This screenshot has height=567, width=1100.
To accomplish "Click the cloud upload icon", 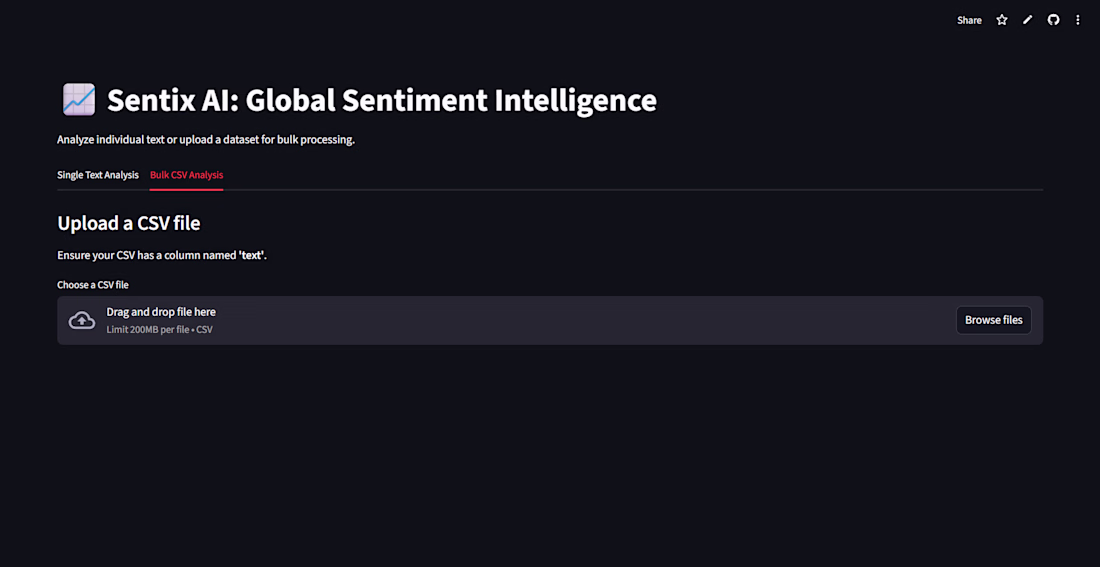I will (x=82, y=320).
